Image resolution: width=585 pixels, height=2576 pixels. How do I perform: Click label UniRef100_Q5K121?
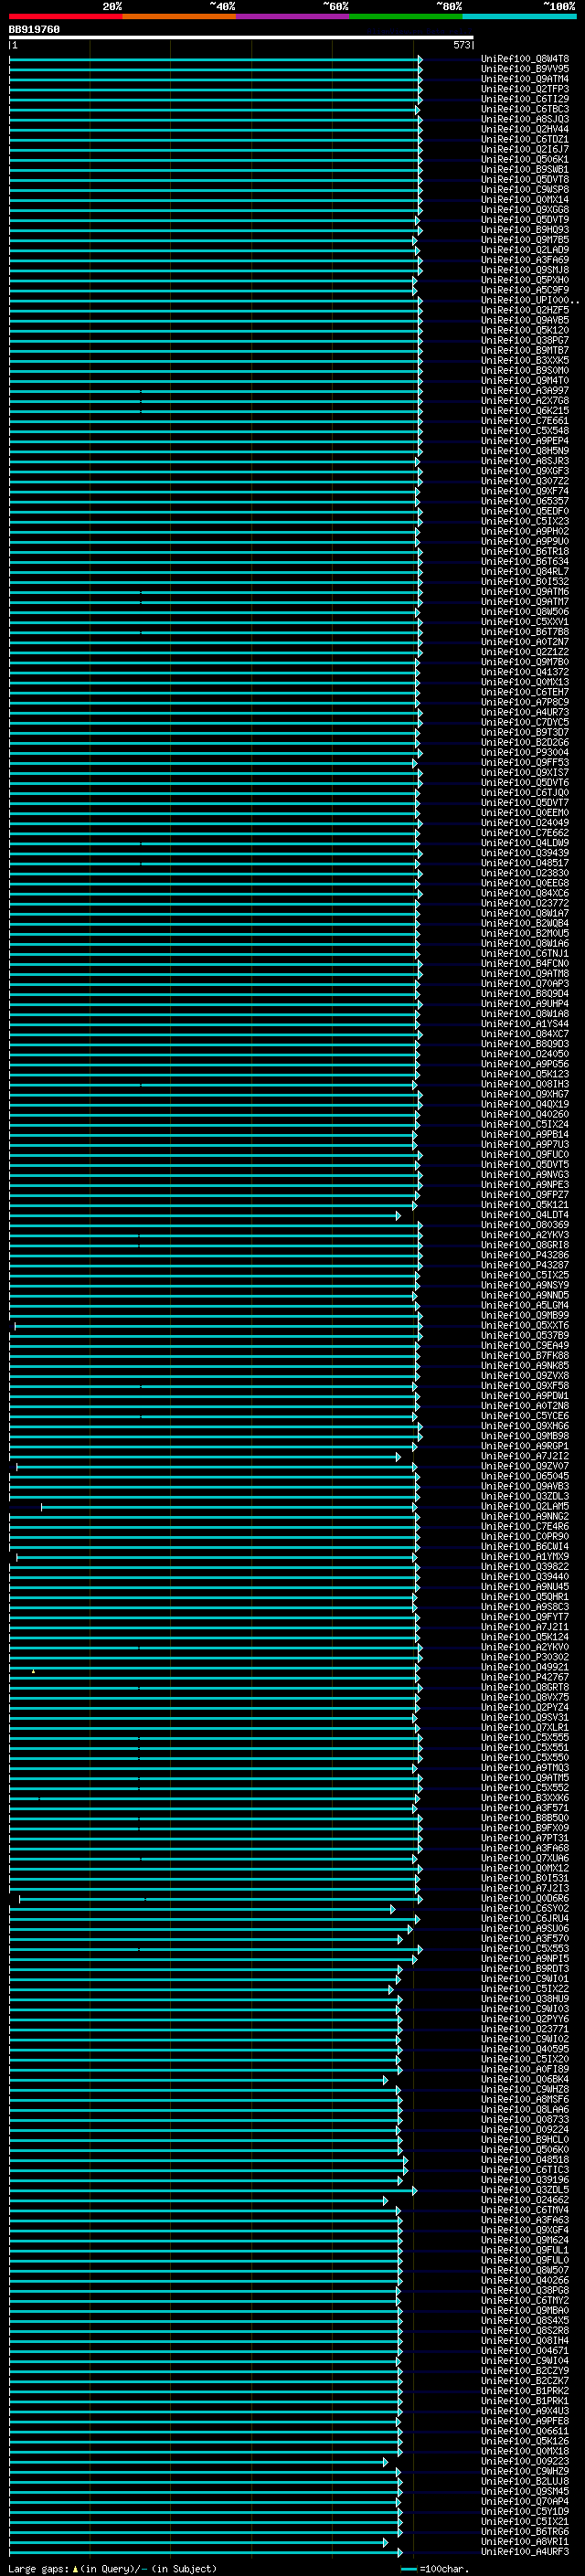coord(525,1204)
